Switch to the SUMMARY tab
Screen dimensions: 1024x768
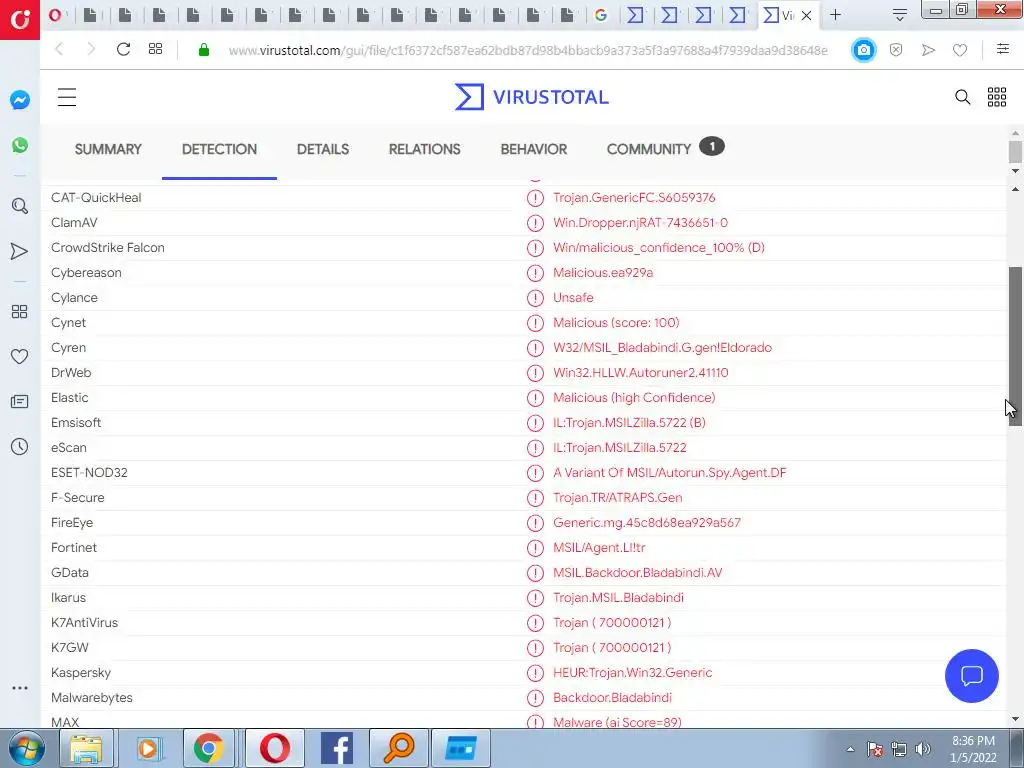[x=108, y=150]
